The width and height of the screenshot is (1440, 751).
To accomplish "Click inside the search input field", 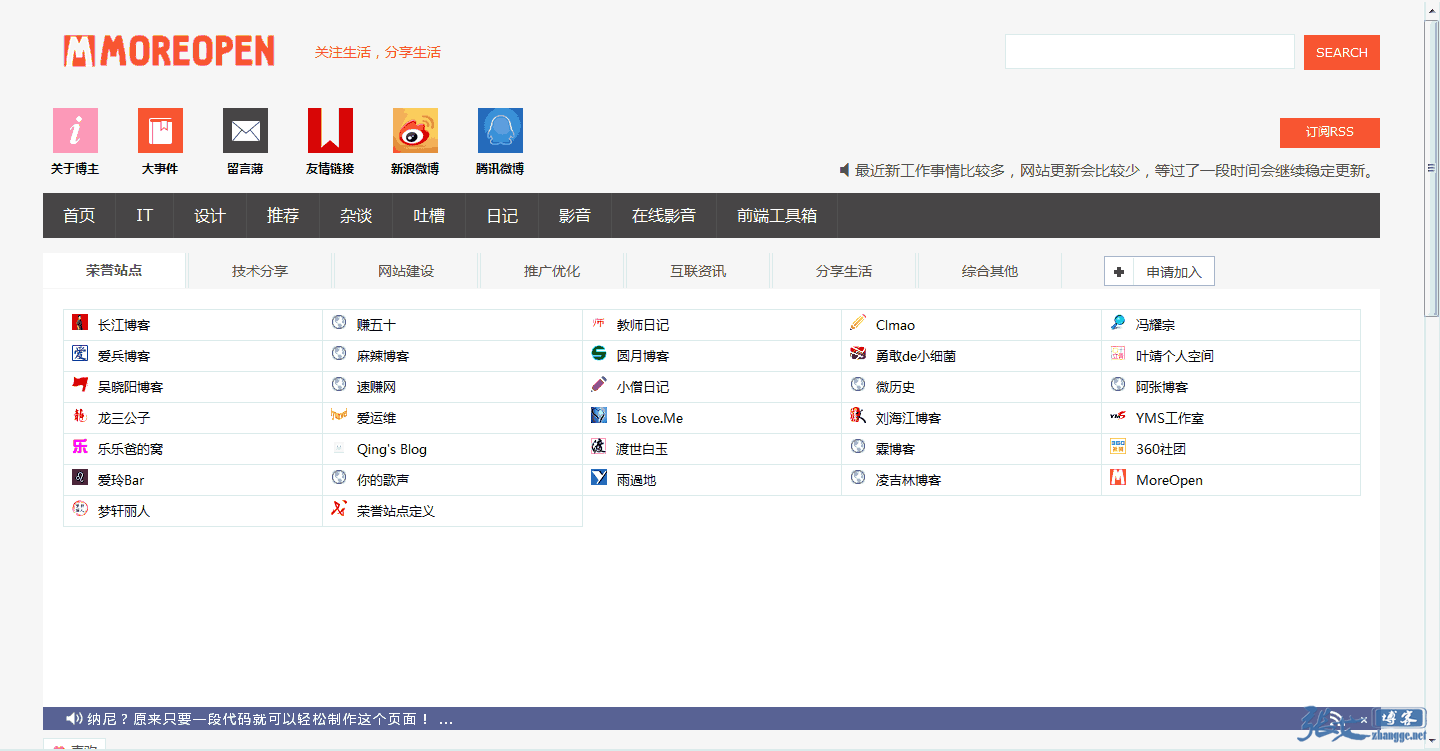I will 1148,51.
